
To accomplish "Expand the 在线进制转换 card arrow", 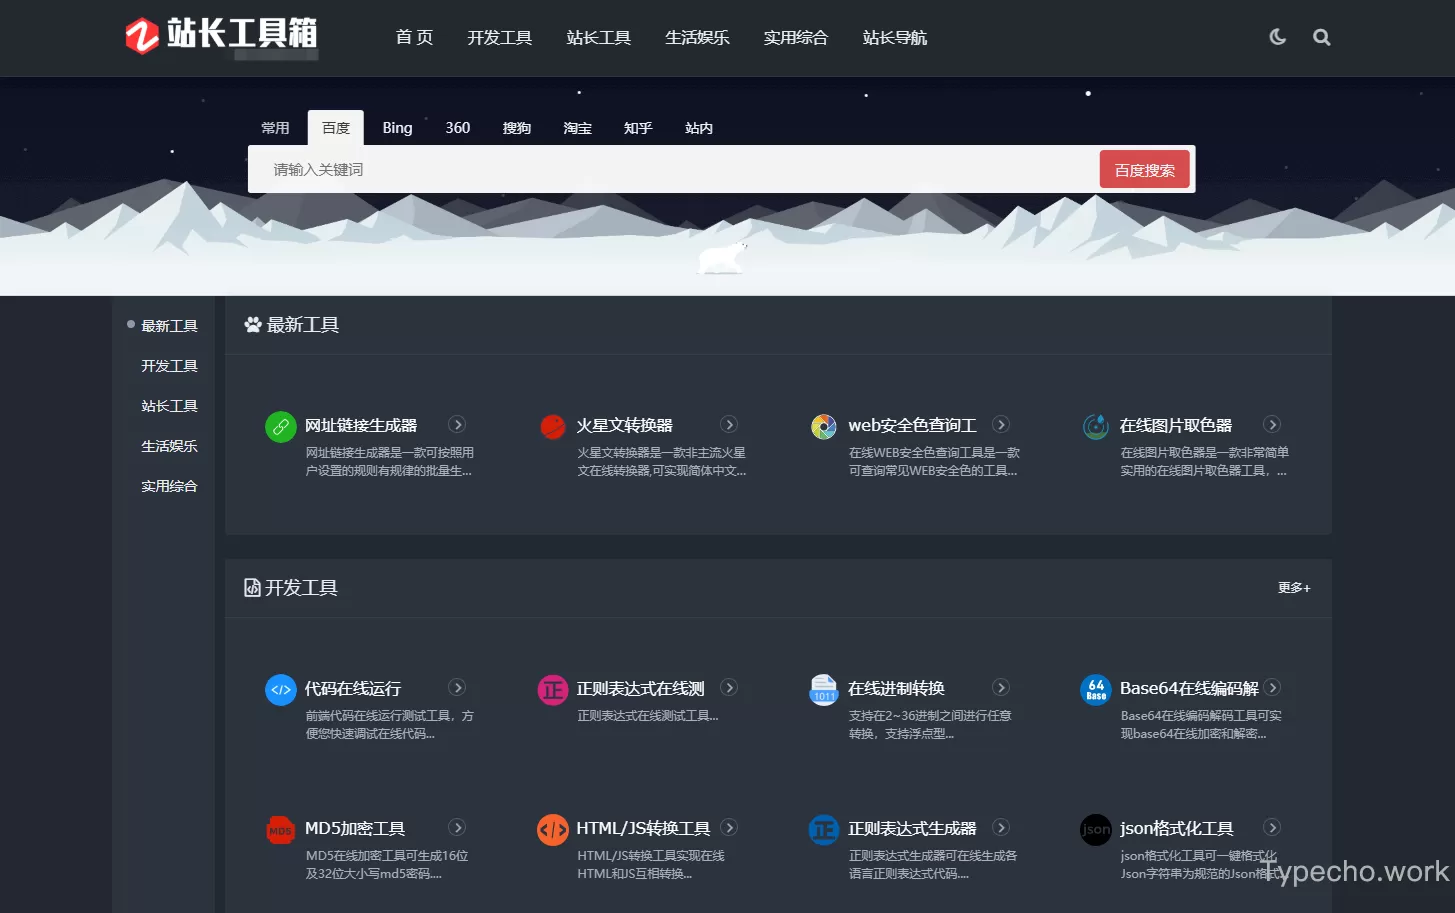I will pos(1001,688).
